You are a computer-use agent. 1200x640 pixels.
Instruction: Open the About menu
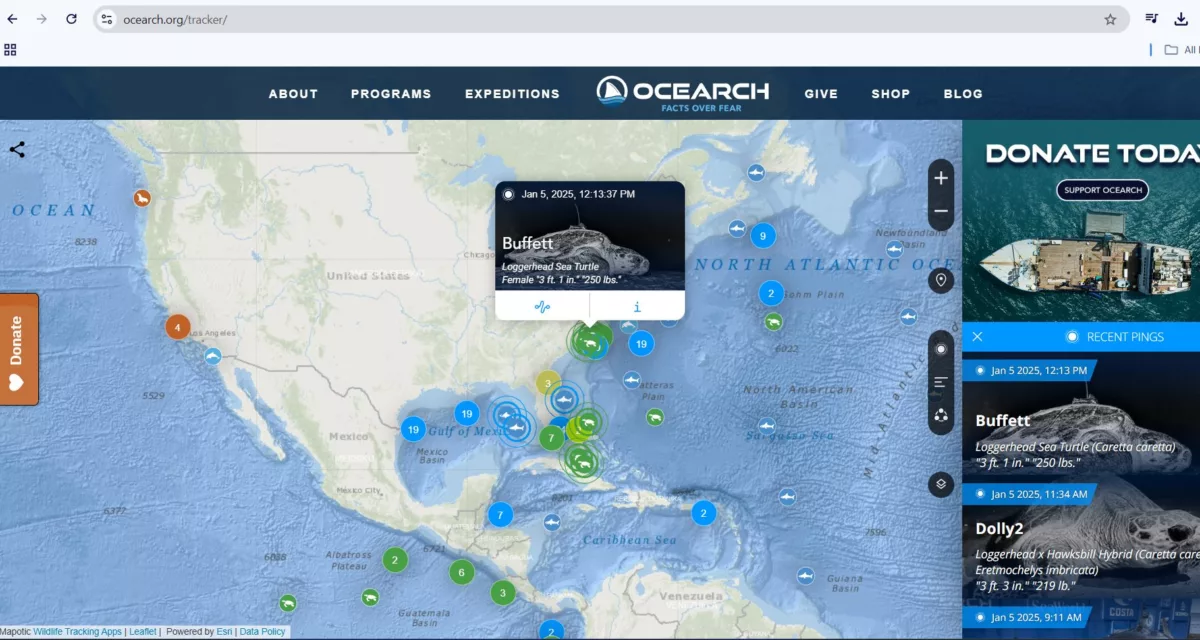pyautogui.click(x=293, y=94)
